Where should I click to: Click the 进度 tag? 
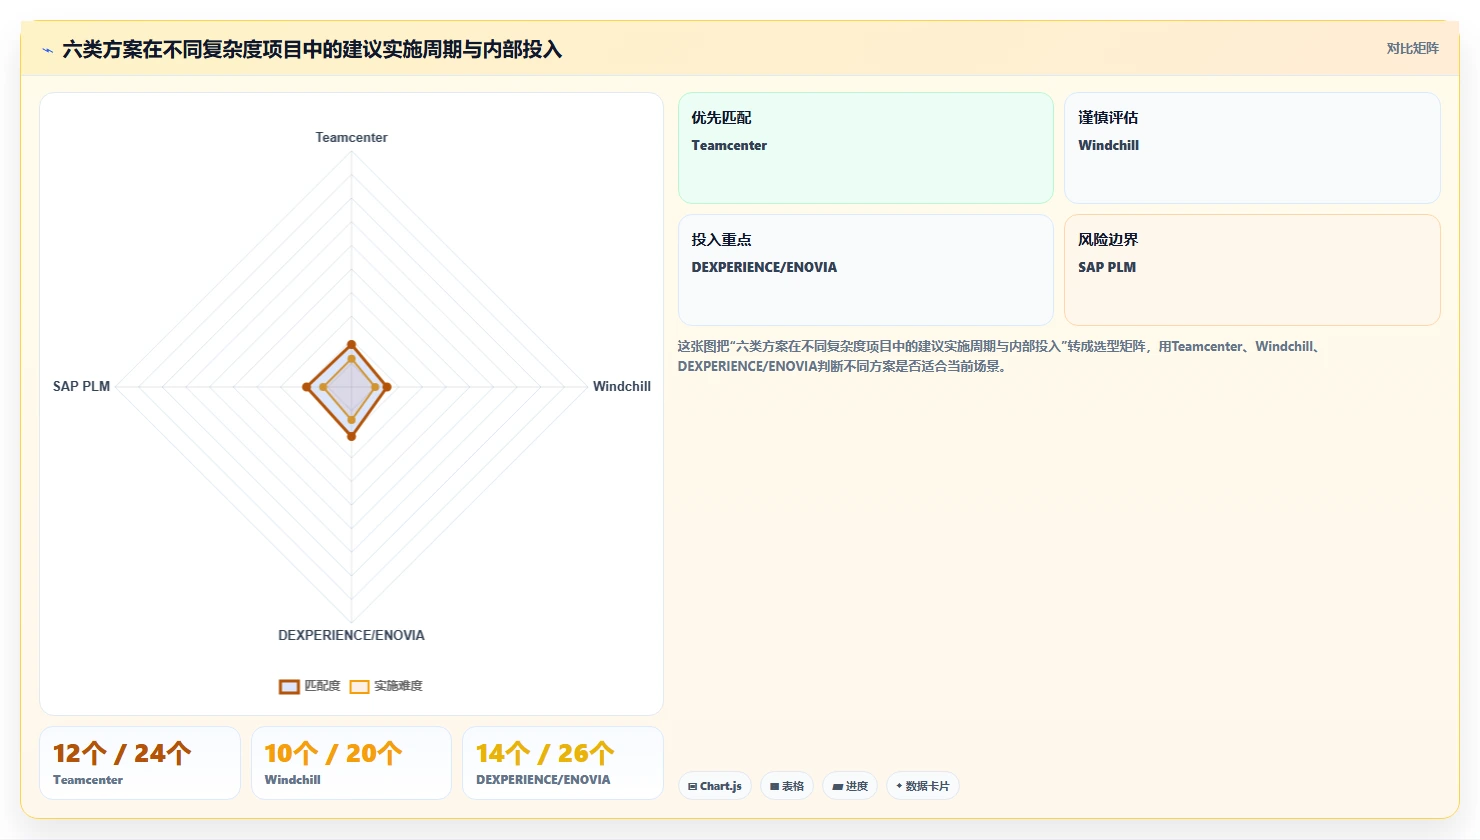click(850, 786)
